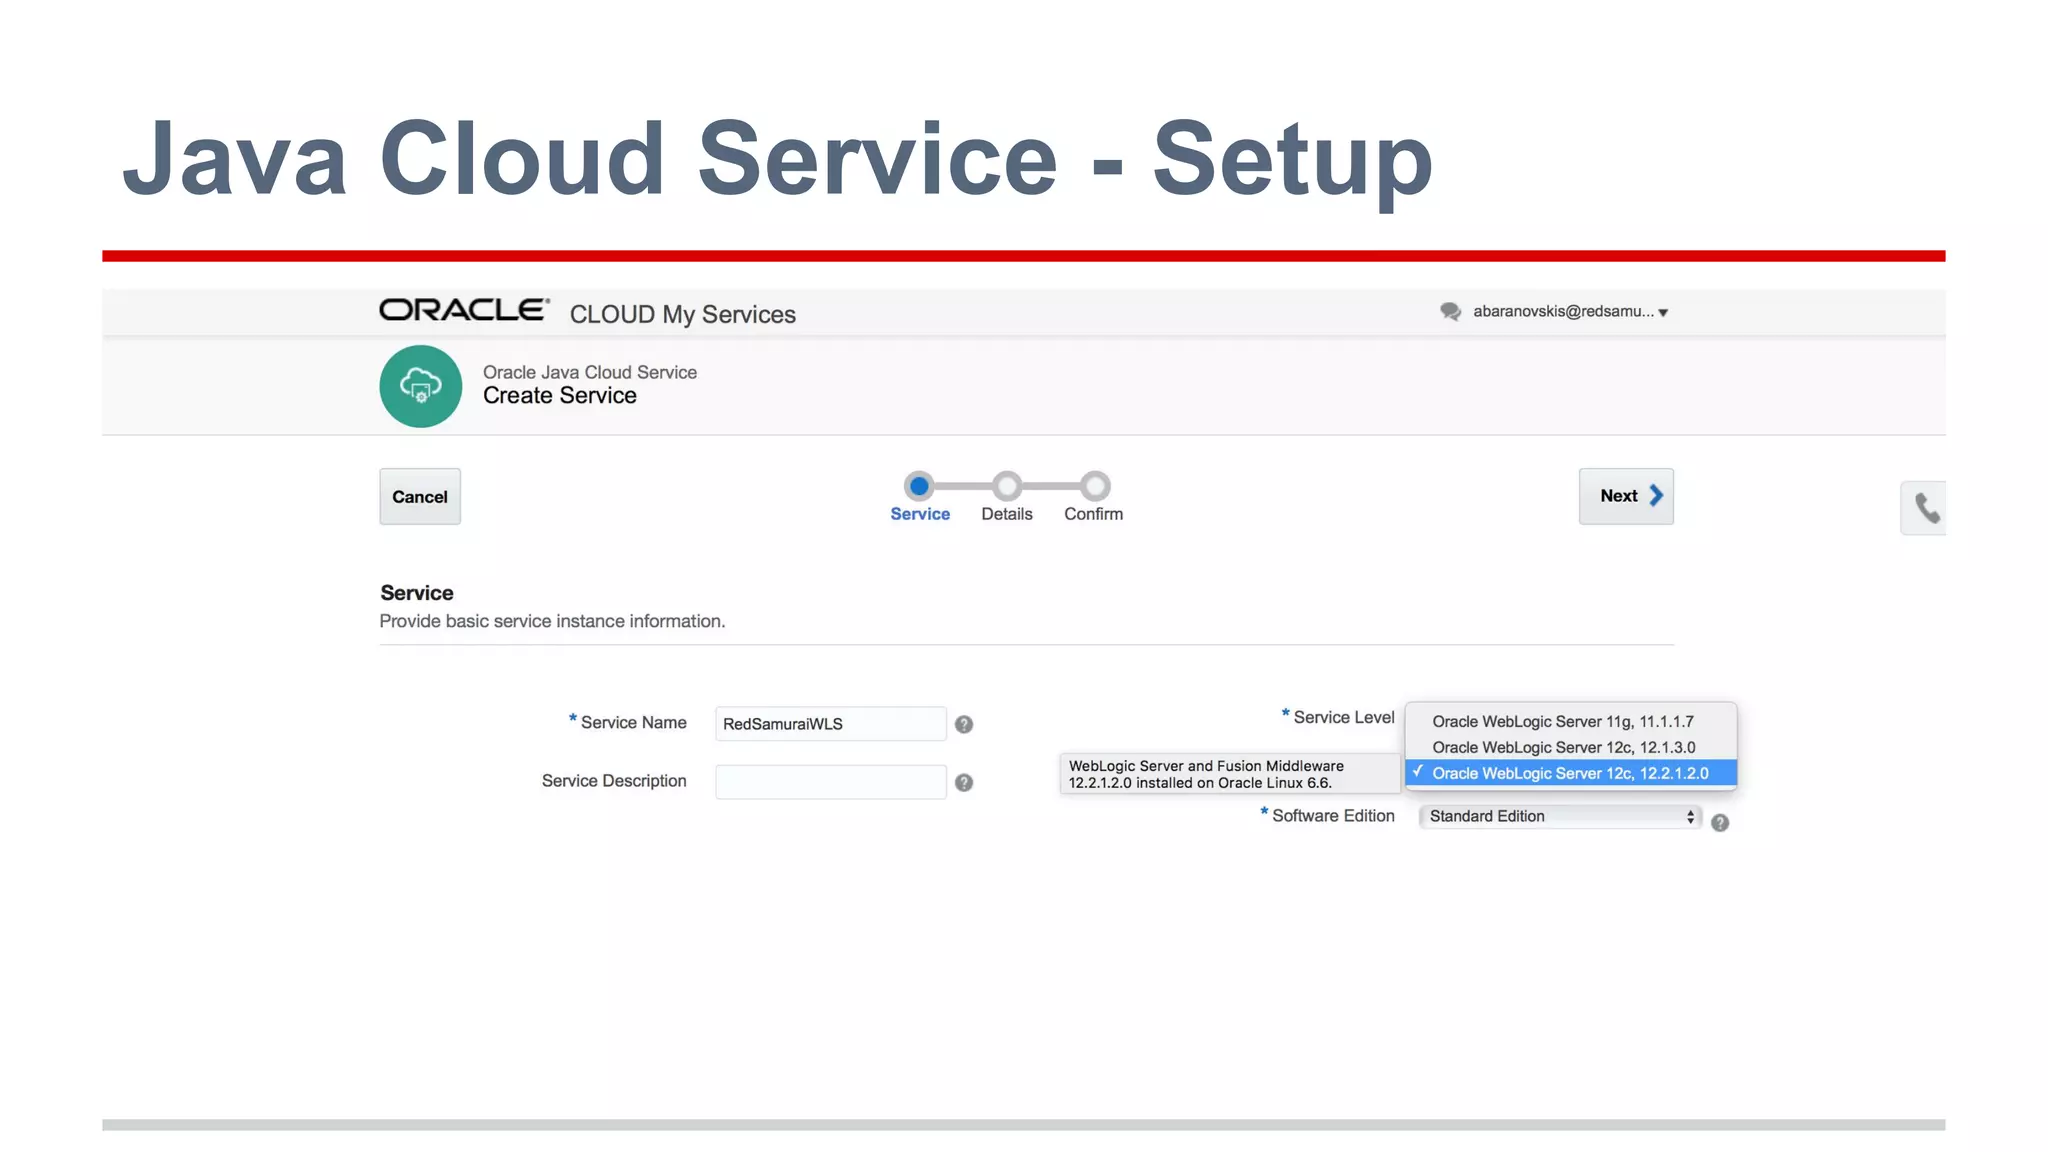Go to the Confirm wizard step

(1094, 498)
